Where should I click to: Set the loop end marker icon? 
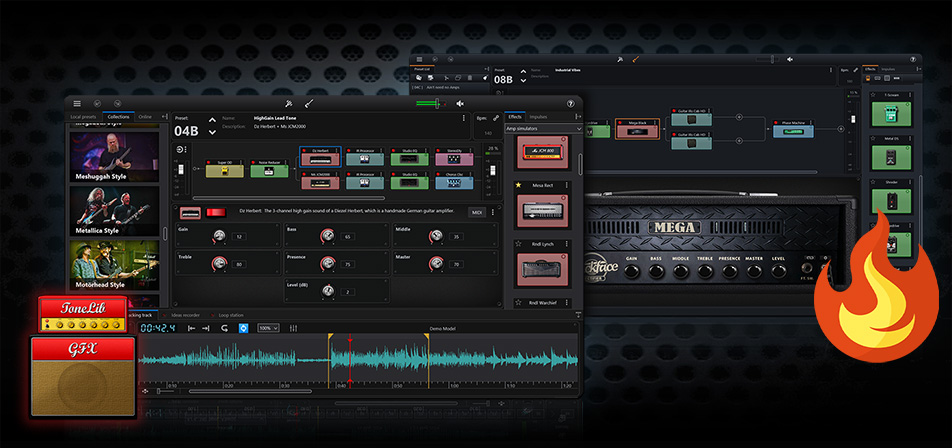point(205,328)
